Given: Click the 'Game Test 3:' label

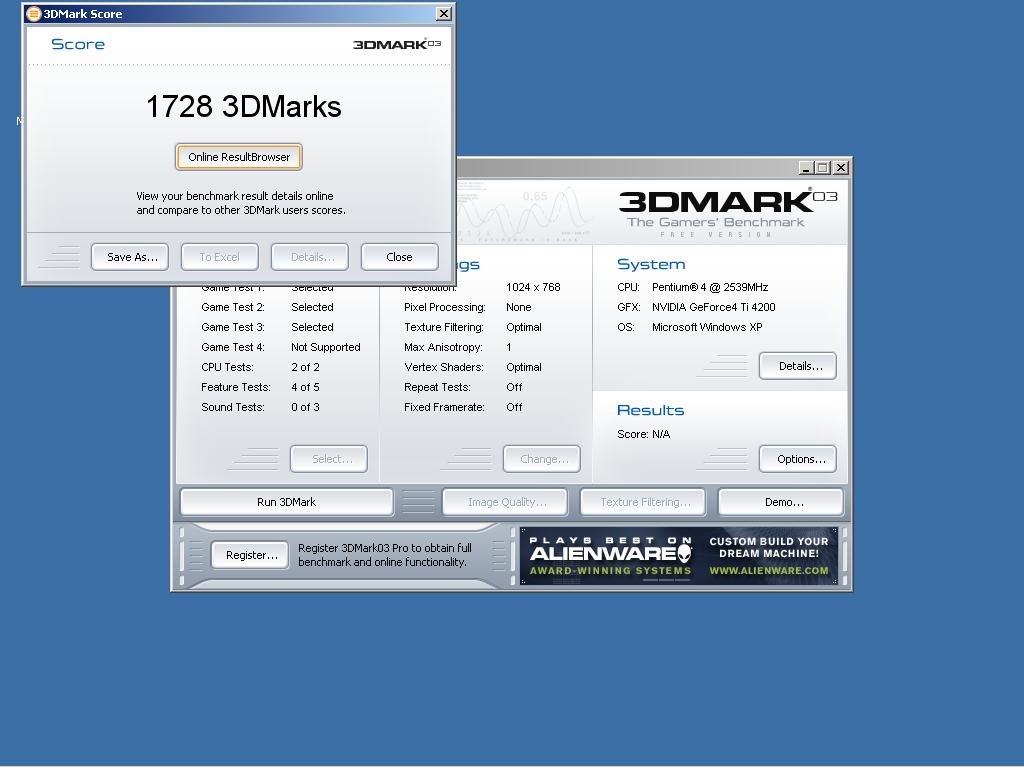Looking at the screenshot, I should click(x=233, y=327).
